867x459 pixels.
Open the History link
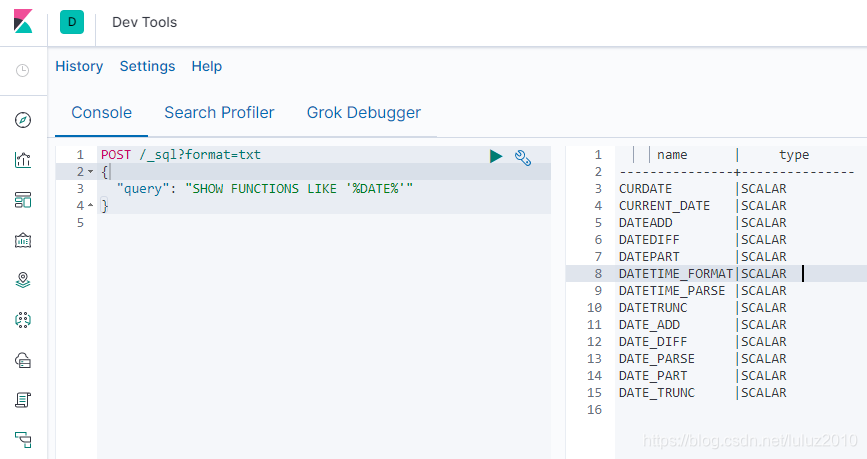79,66
